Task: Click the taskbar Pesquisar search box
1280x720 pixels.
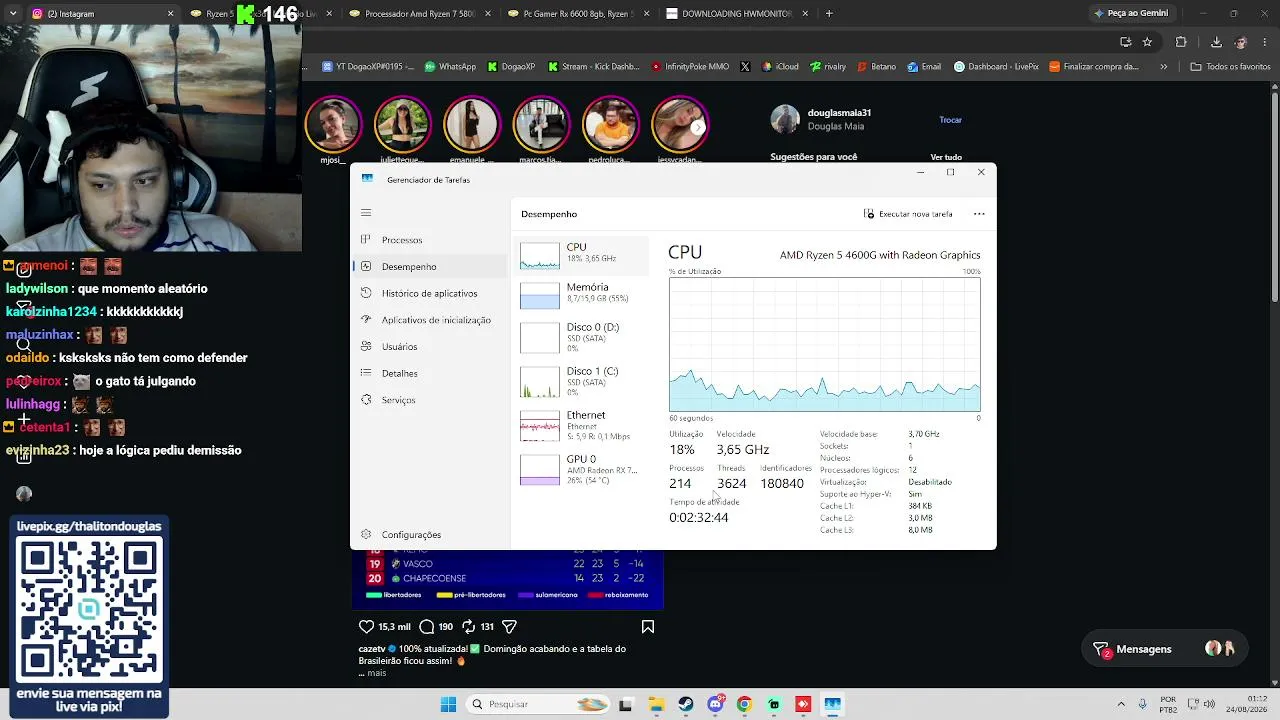Action: 538,704
